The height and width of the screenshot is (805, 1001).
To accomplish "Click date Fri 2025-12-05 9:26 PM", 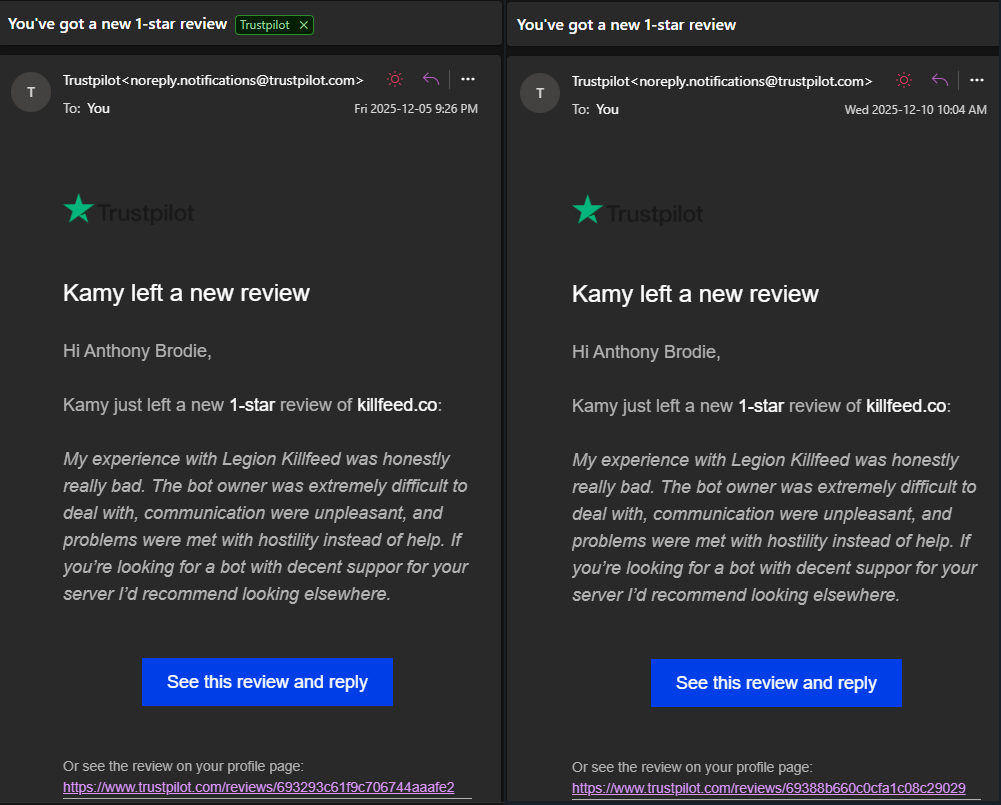I will click(416, 109).
